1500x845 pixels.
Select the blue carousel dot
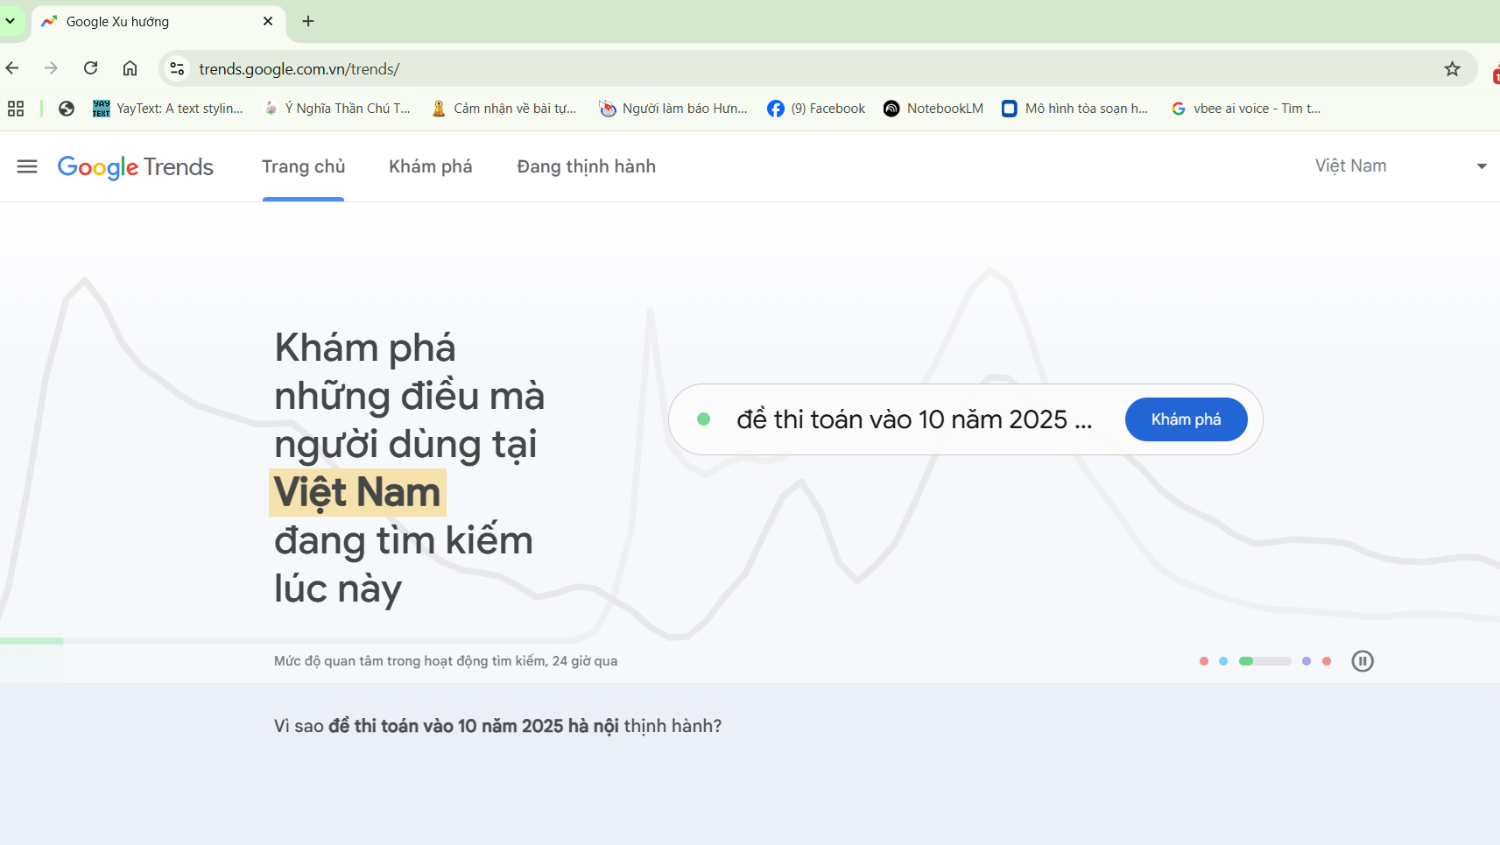[x=1223, y=661]
